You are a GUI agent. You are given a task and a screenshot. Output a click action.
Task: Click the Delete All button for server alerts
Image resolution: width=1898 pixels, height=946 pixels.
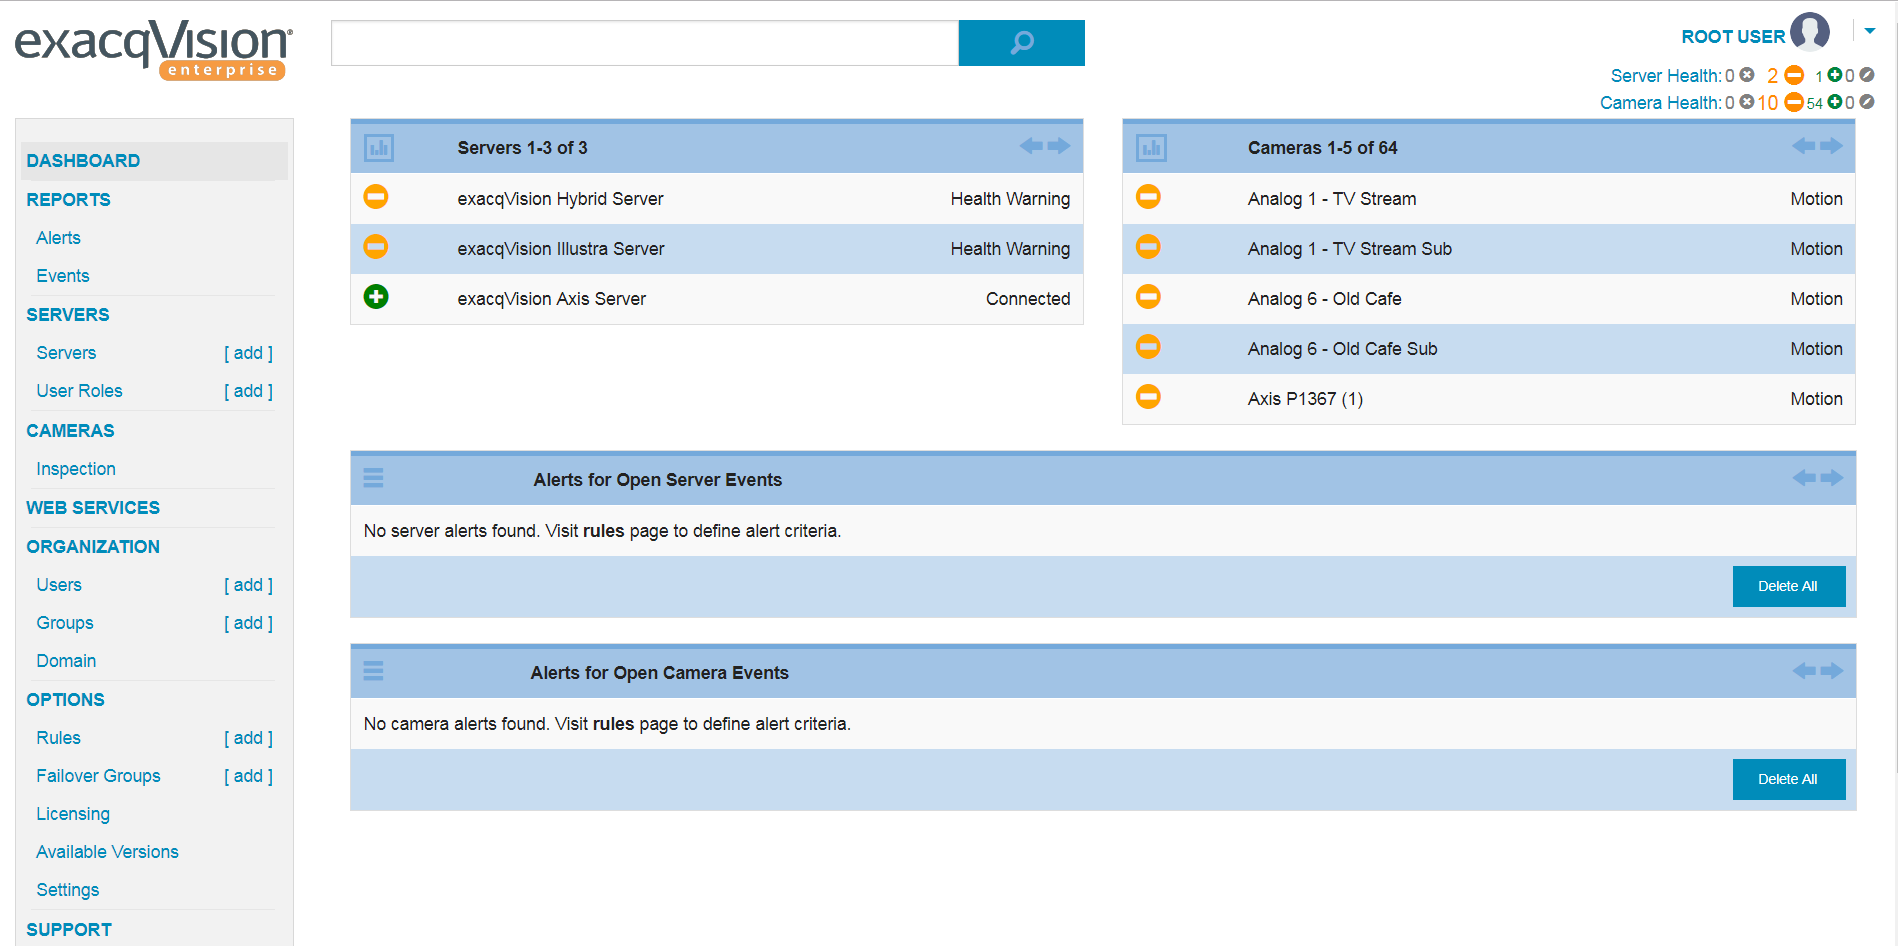click(x=1788, y=586)
